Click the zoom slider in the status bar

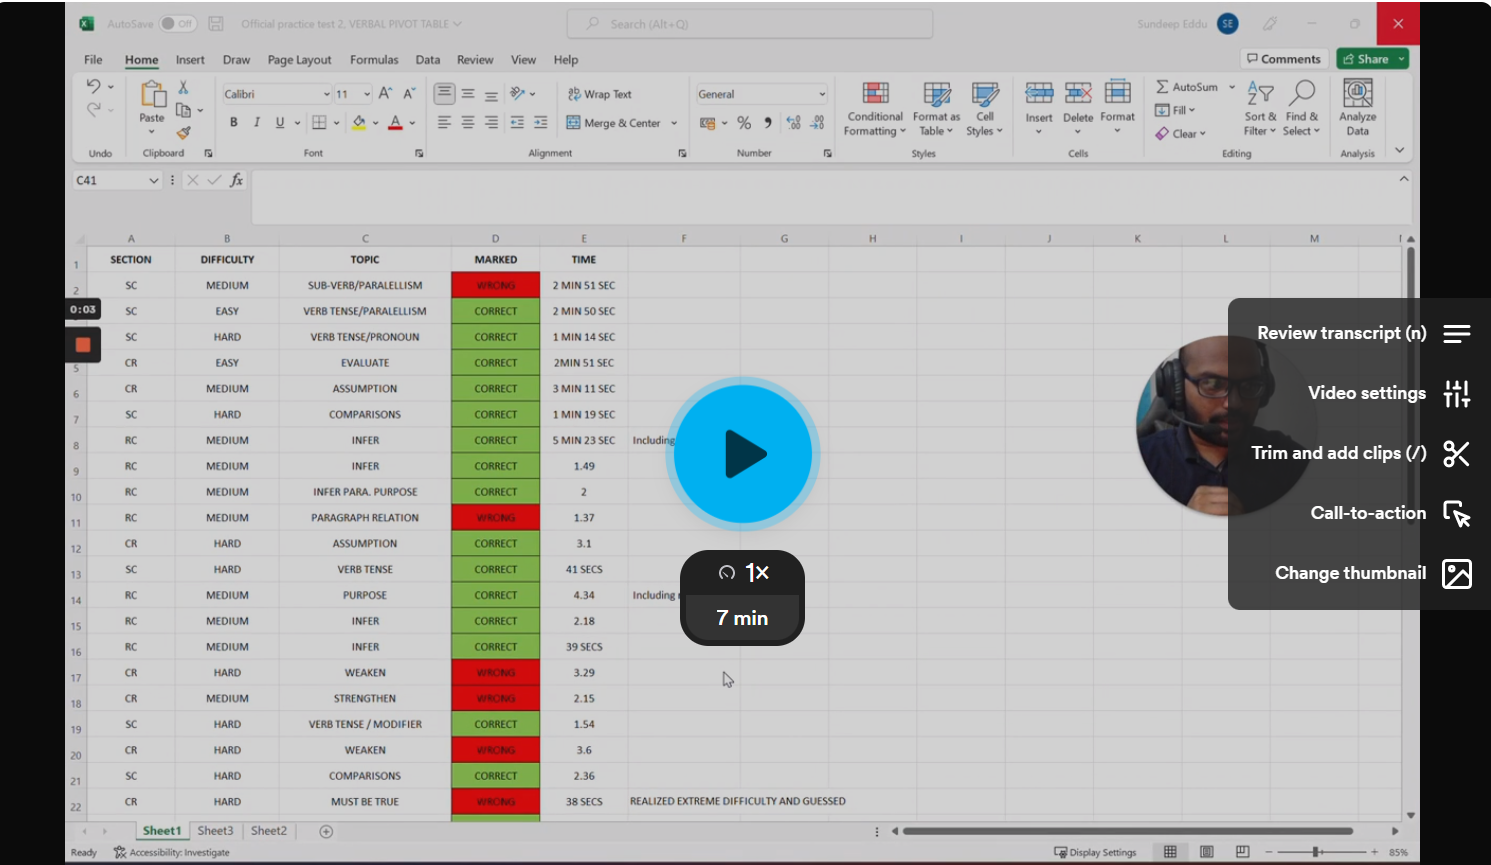[1318, 852]
